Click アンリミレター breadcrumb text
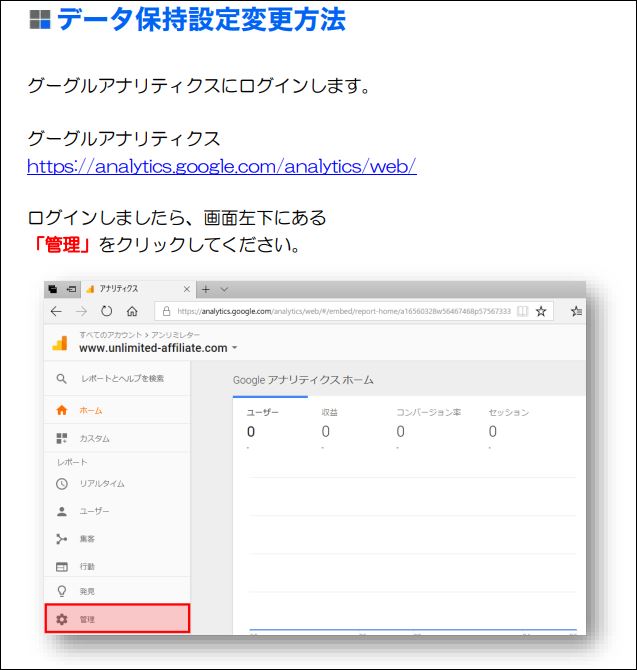The image size is (637, 670). pos(175,335)
